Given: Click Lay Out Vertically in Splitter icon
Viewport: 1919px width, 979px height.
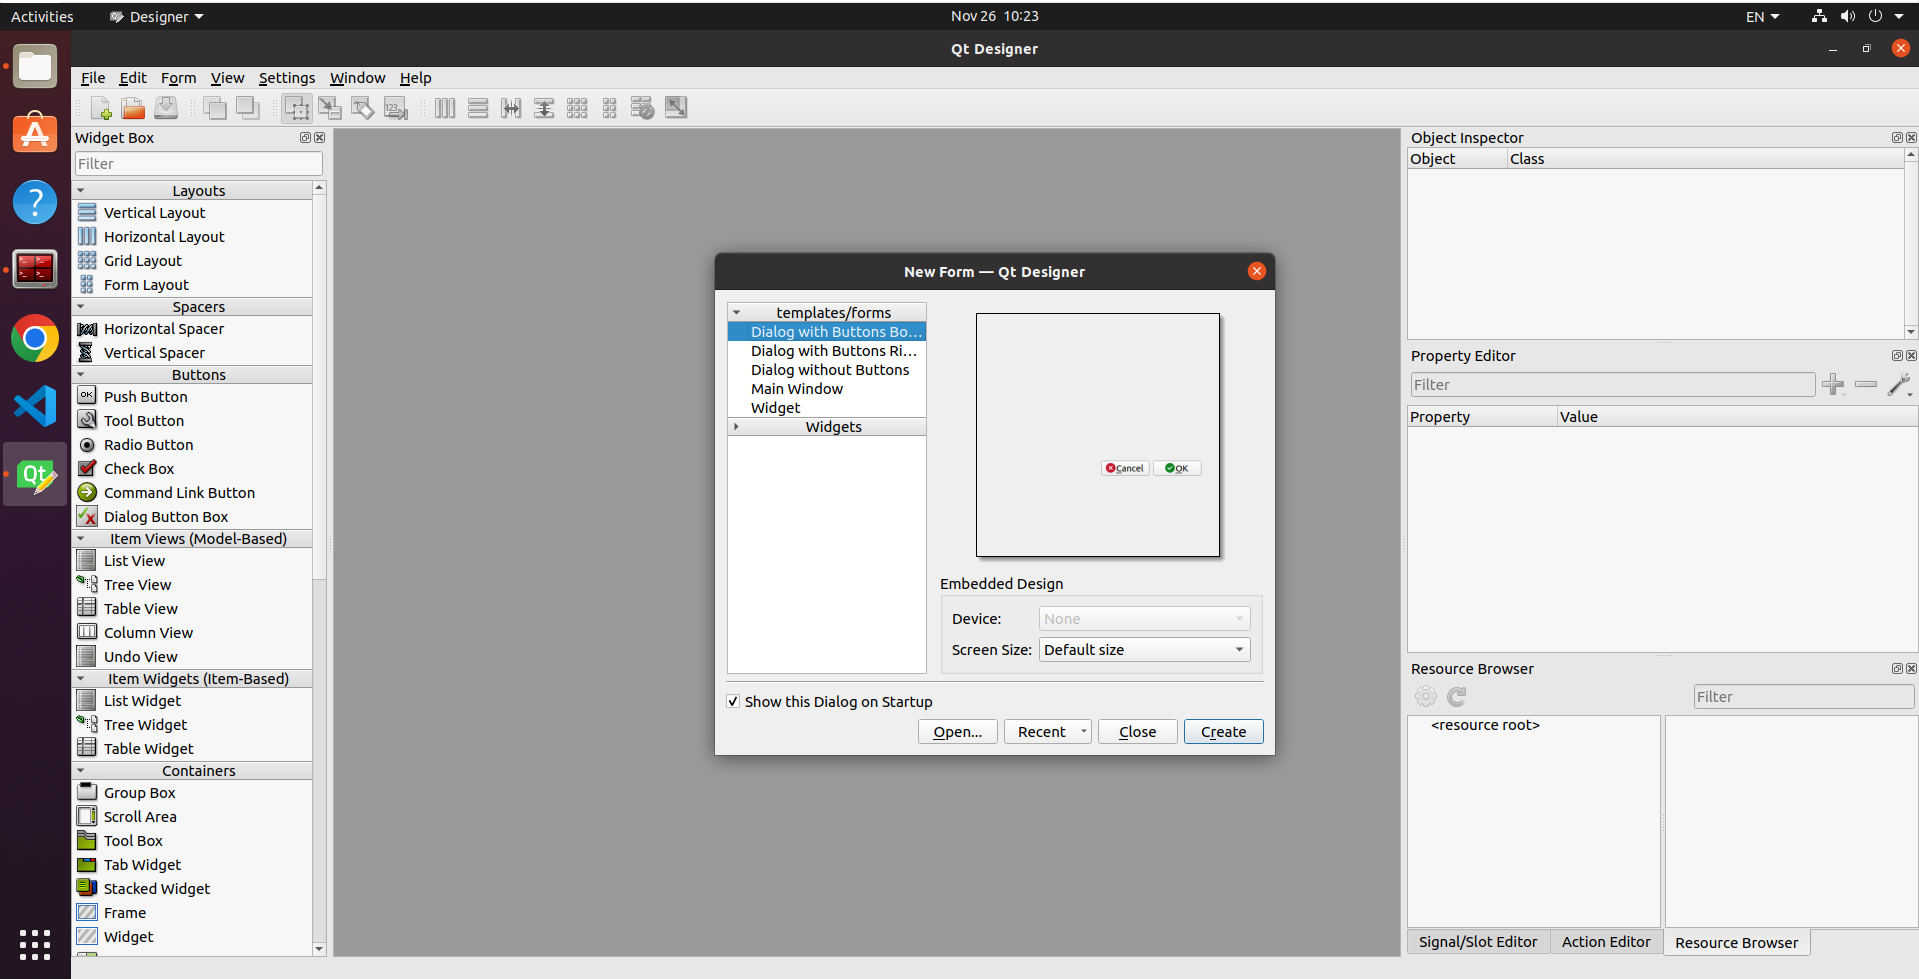Looking at the screenshot, I should pos(544,108).
